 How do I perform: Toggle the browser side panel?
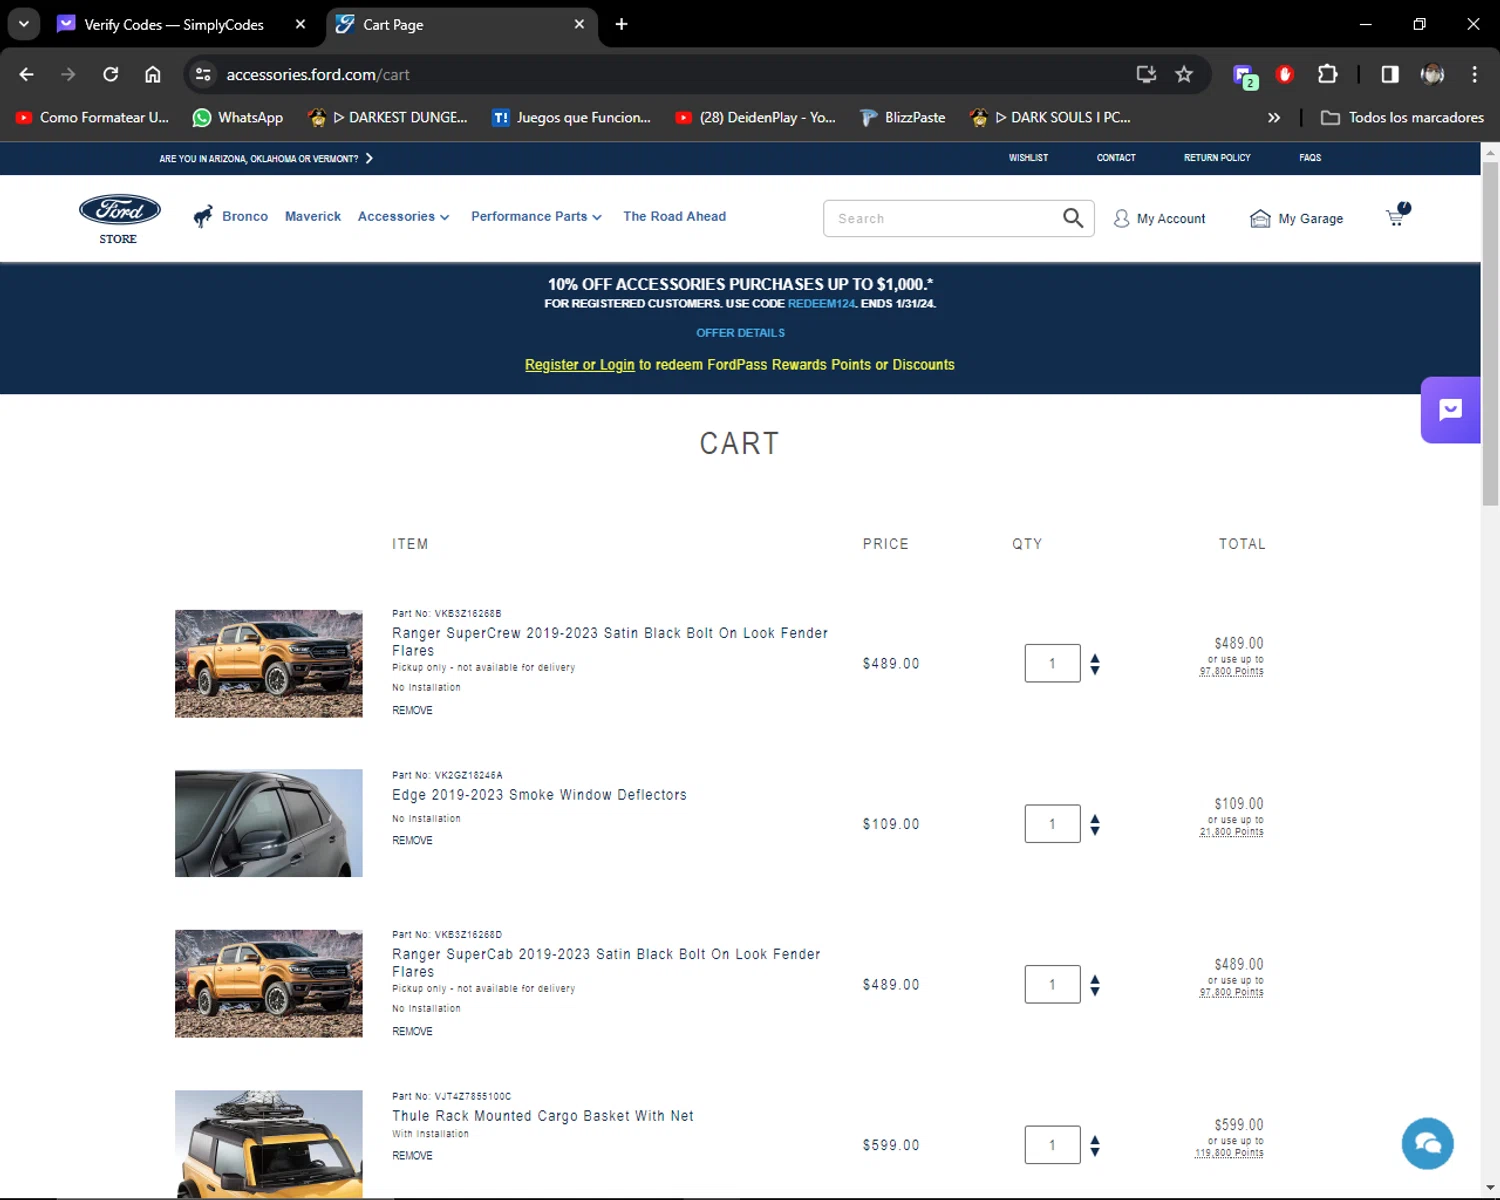pyautogui.click(x=1390, y=74)
